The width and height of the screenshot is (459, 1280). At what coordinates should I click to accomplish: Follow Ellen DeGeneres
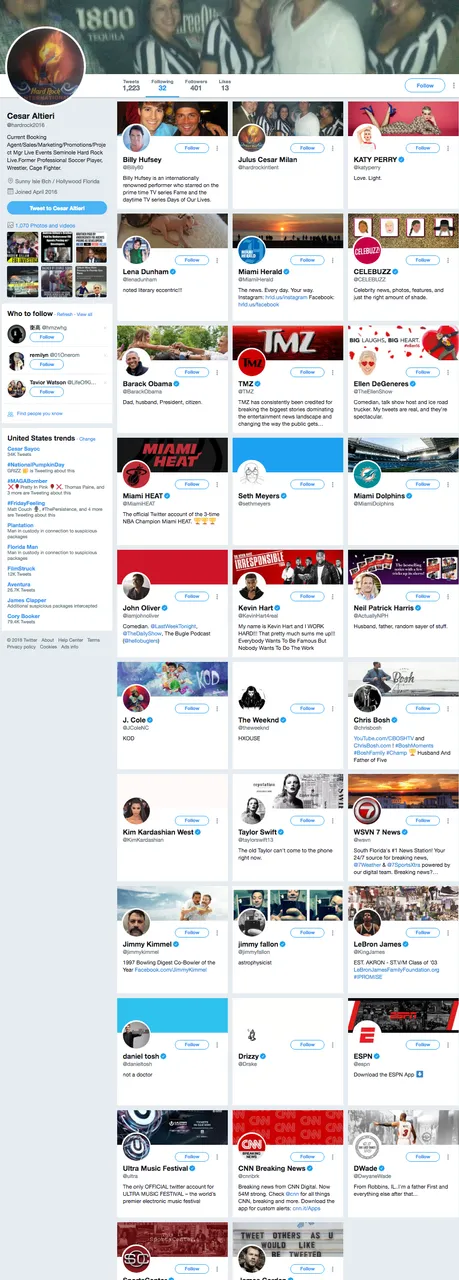click(x=423, y=371)
